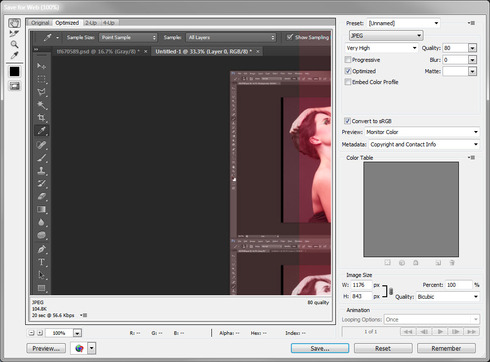
Task: Open the Blur slider arrow
Action: tap(472, 60)
